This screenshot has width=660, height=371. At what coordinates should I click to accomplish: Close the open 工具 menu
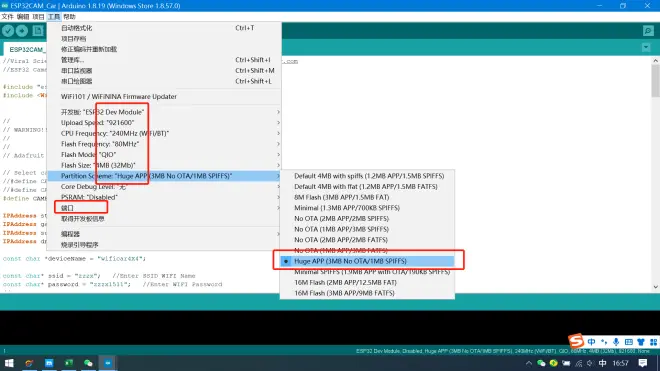(x=54, y=17)
